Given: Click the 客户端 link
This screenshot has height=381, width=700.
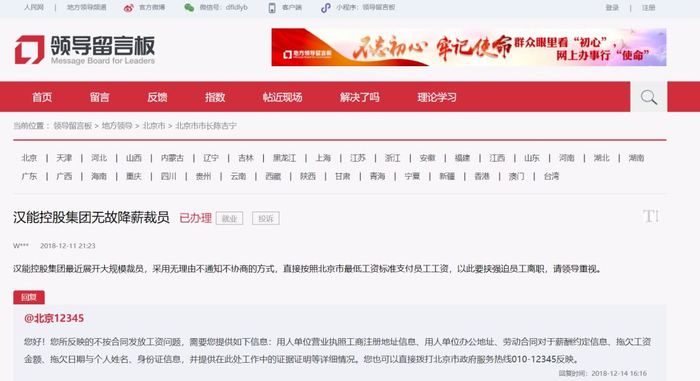Looking at the screenshot, I should (x=292, y=8).
